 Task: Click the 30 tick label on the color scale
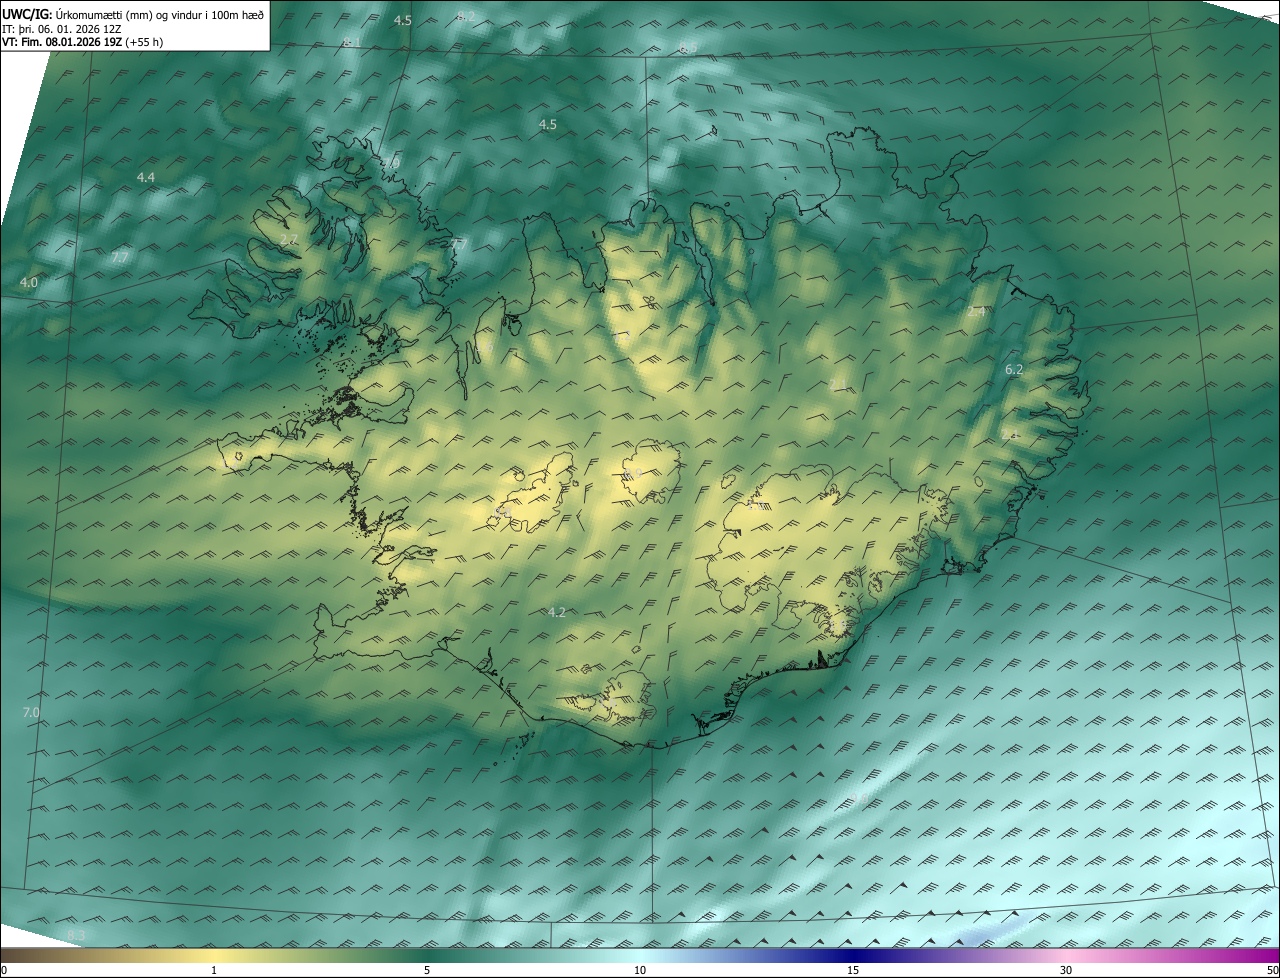(1066, 970)
